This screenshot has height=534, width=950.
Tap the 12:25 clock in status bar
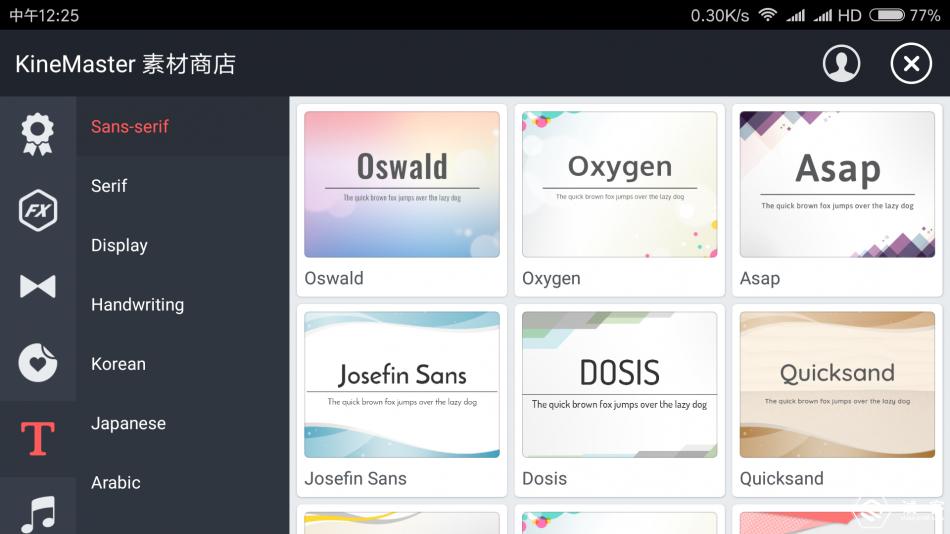(44, 15)
